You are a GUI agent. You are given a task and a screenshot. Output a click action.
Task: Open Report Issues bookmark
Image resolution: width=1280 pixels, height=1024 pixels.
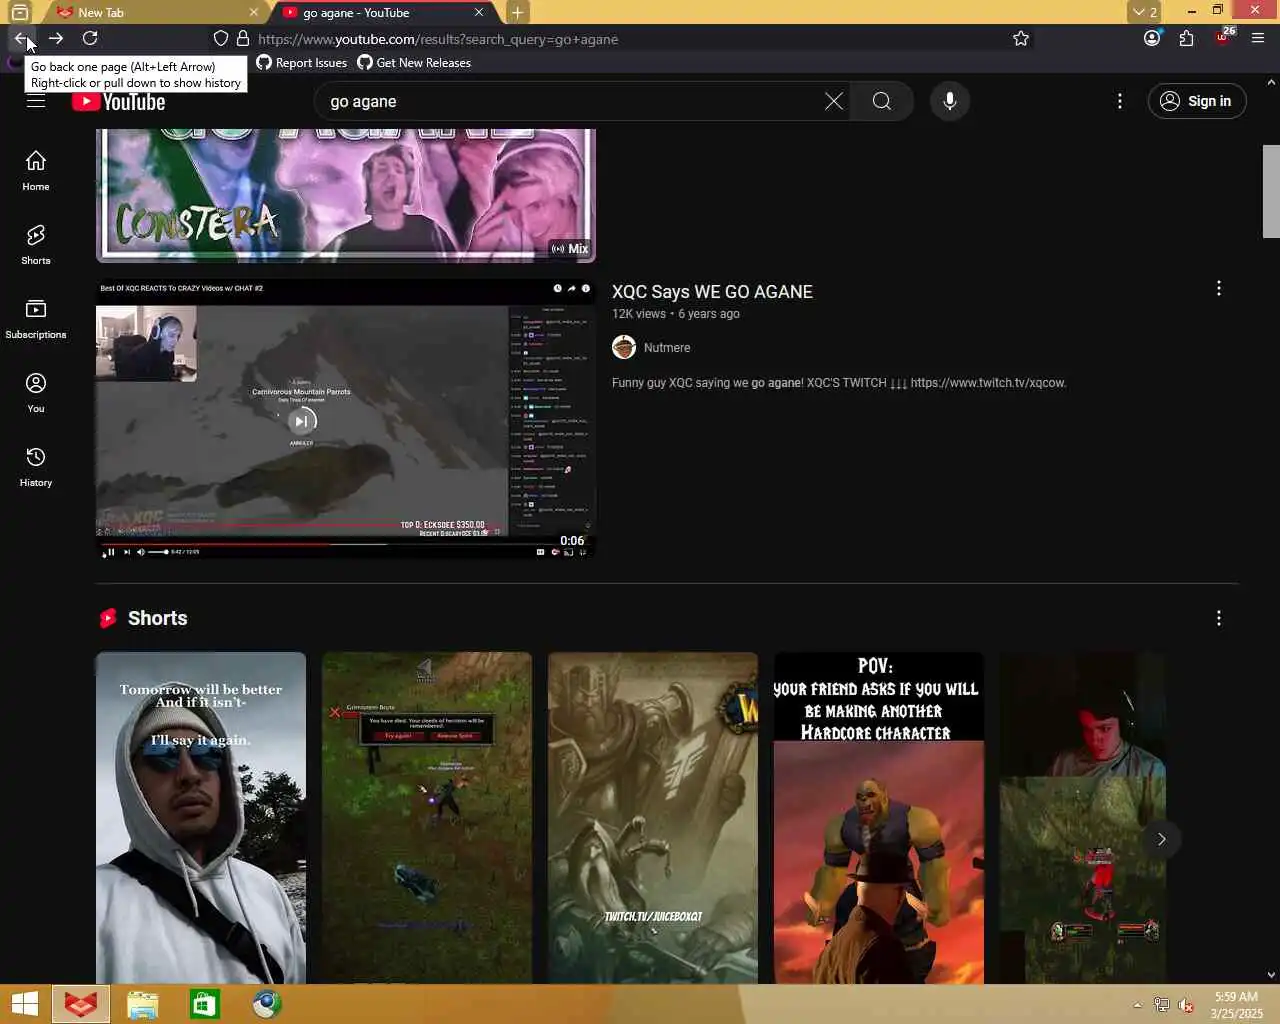point(302,62)
